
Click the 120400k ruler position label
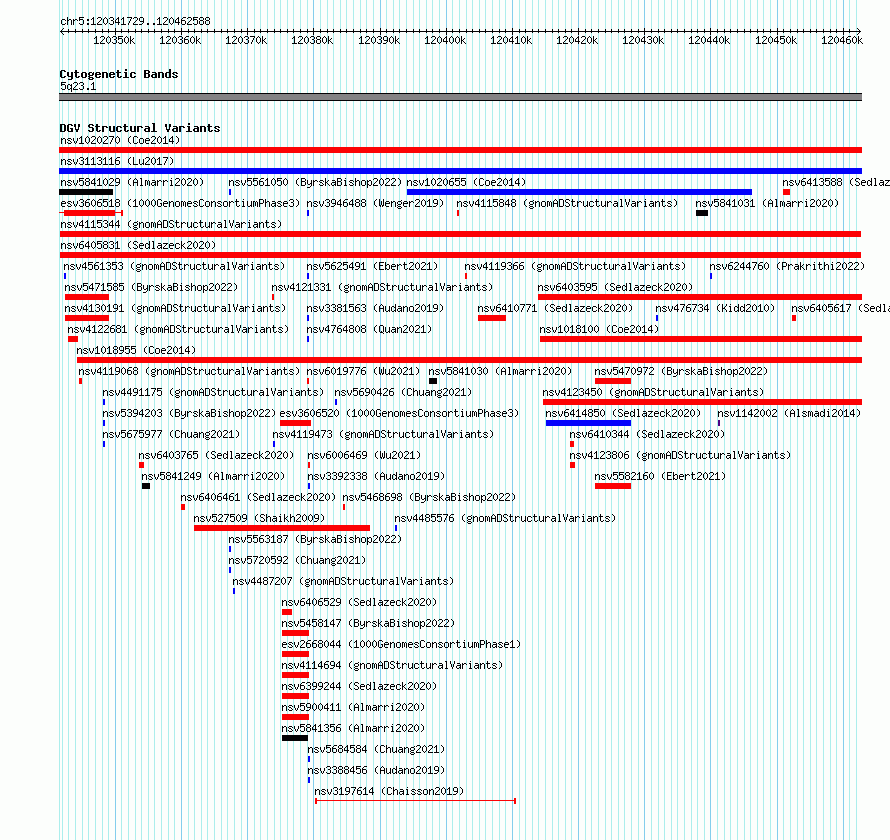(x=445, y=40)
